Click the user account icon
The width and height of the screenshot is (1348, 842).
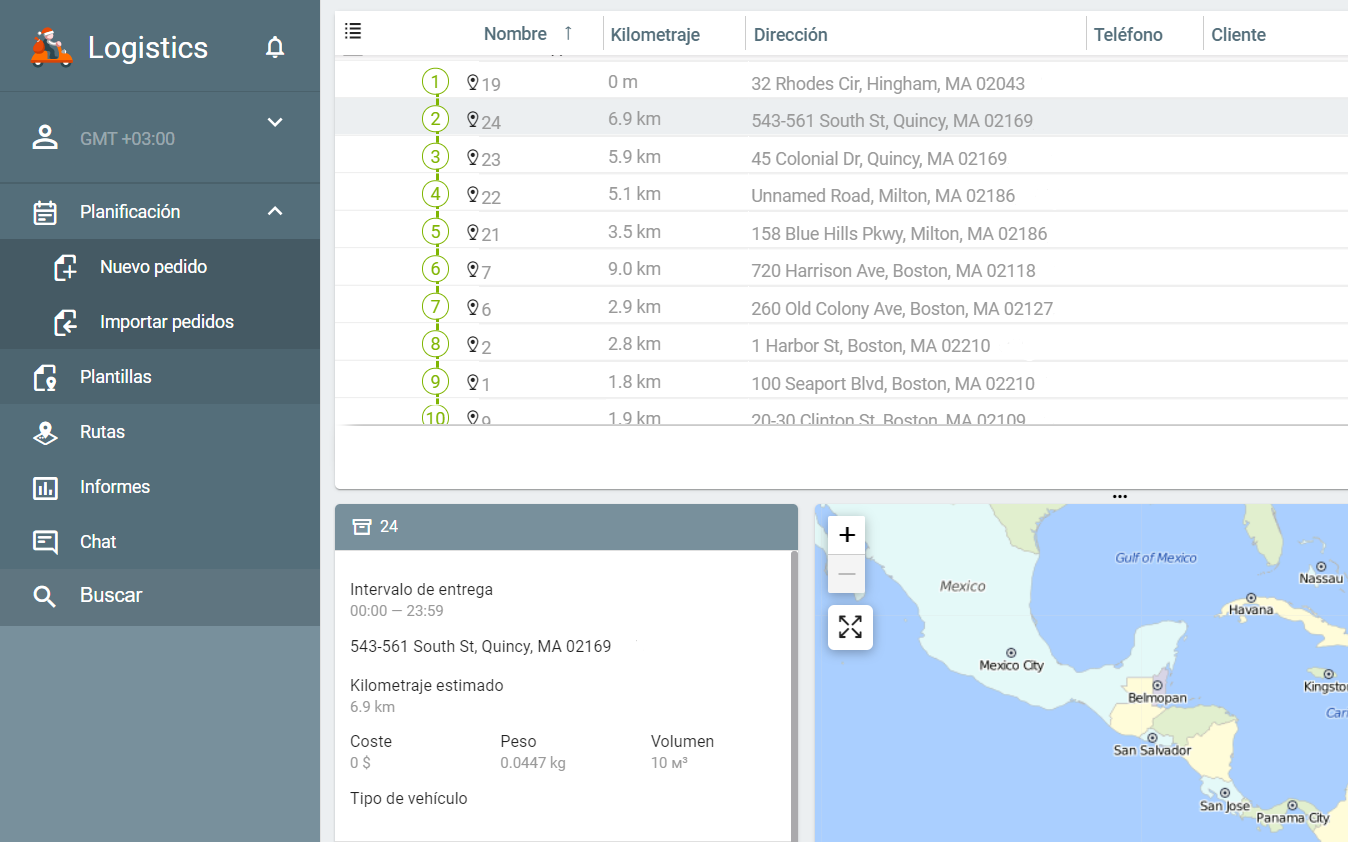(x=45, y=138)
